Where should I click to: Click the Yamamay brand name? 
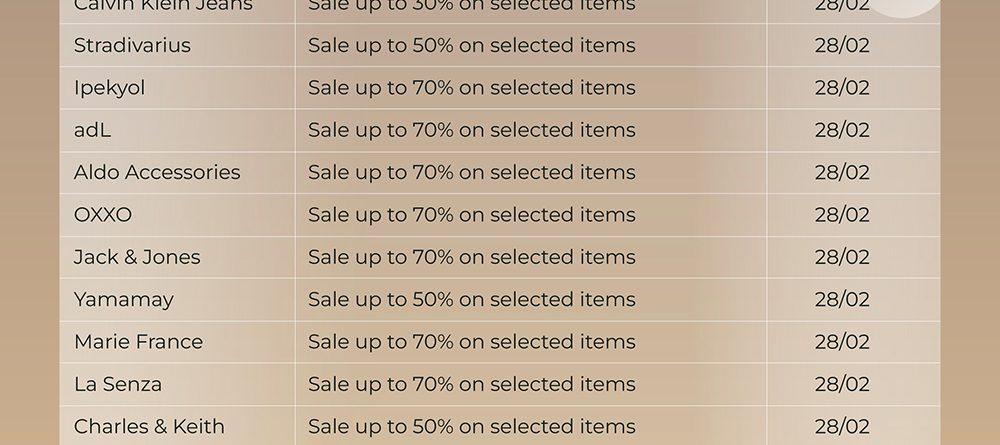(x=124, y=300)
